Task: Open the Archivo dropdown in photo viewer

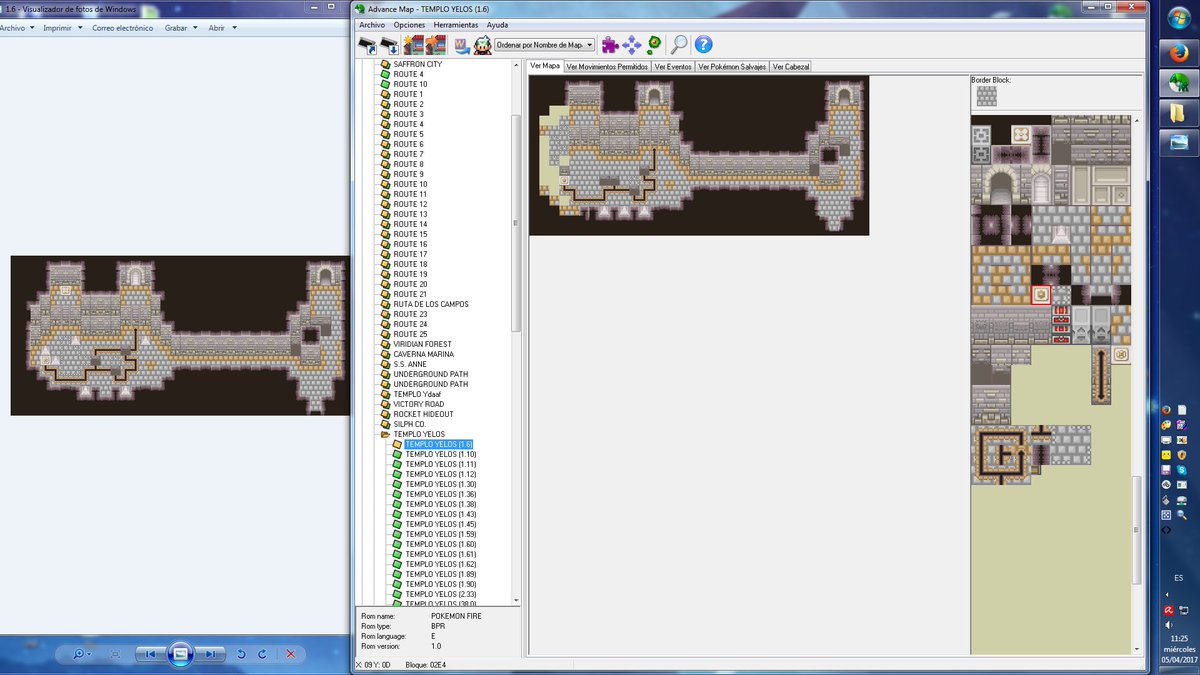Action: (17, 28)
